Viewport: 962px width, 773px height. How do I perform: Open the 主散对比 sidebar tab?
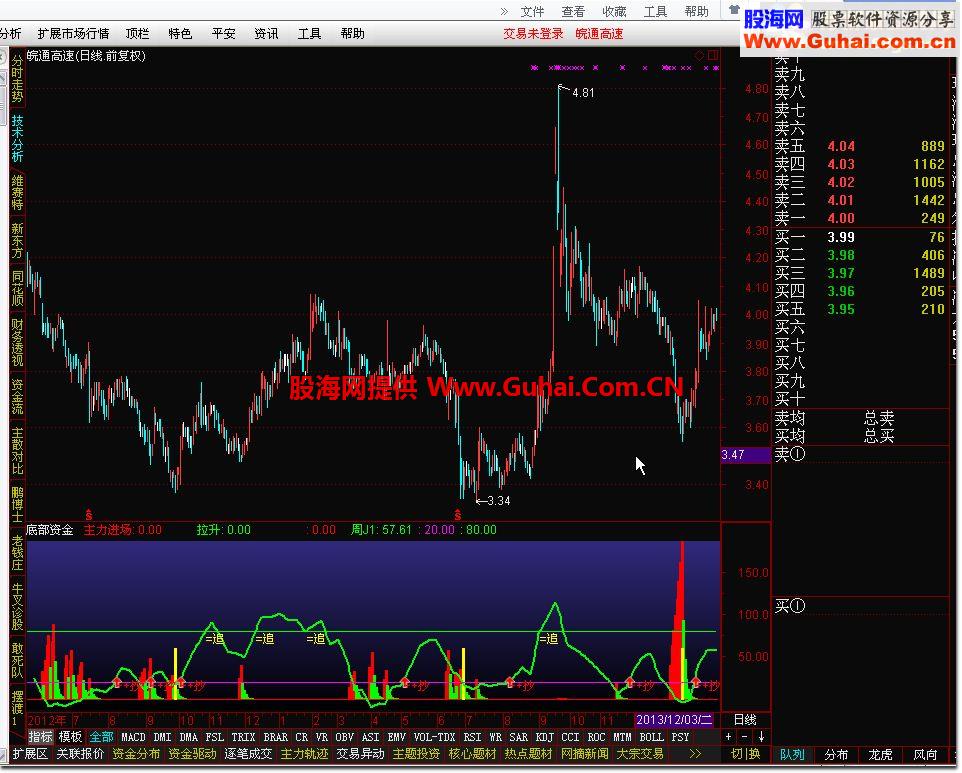tap(17, 451)
